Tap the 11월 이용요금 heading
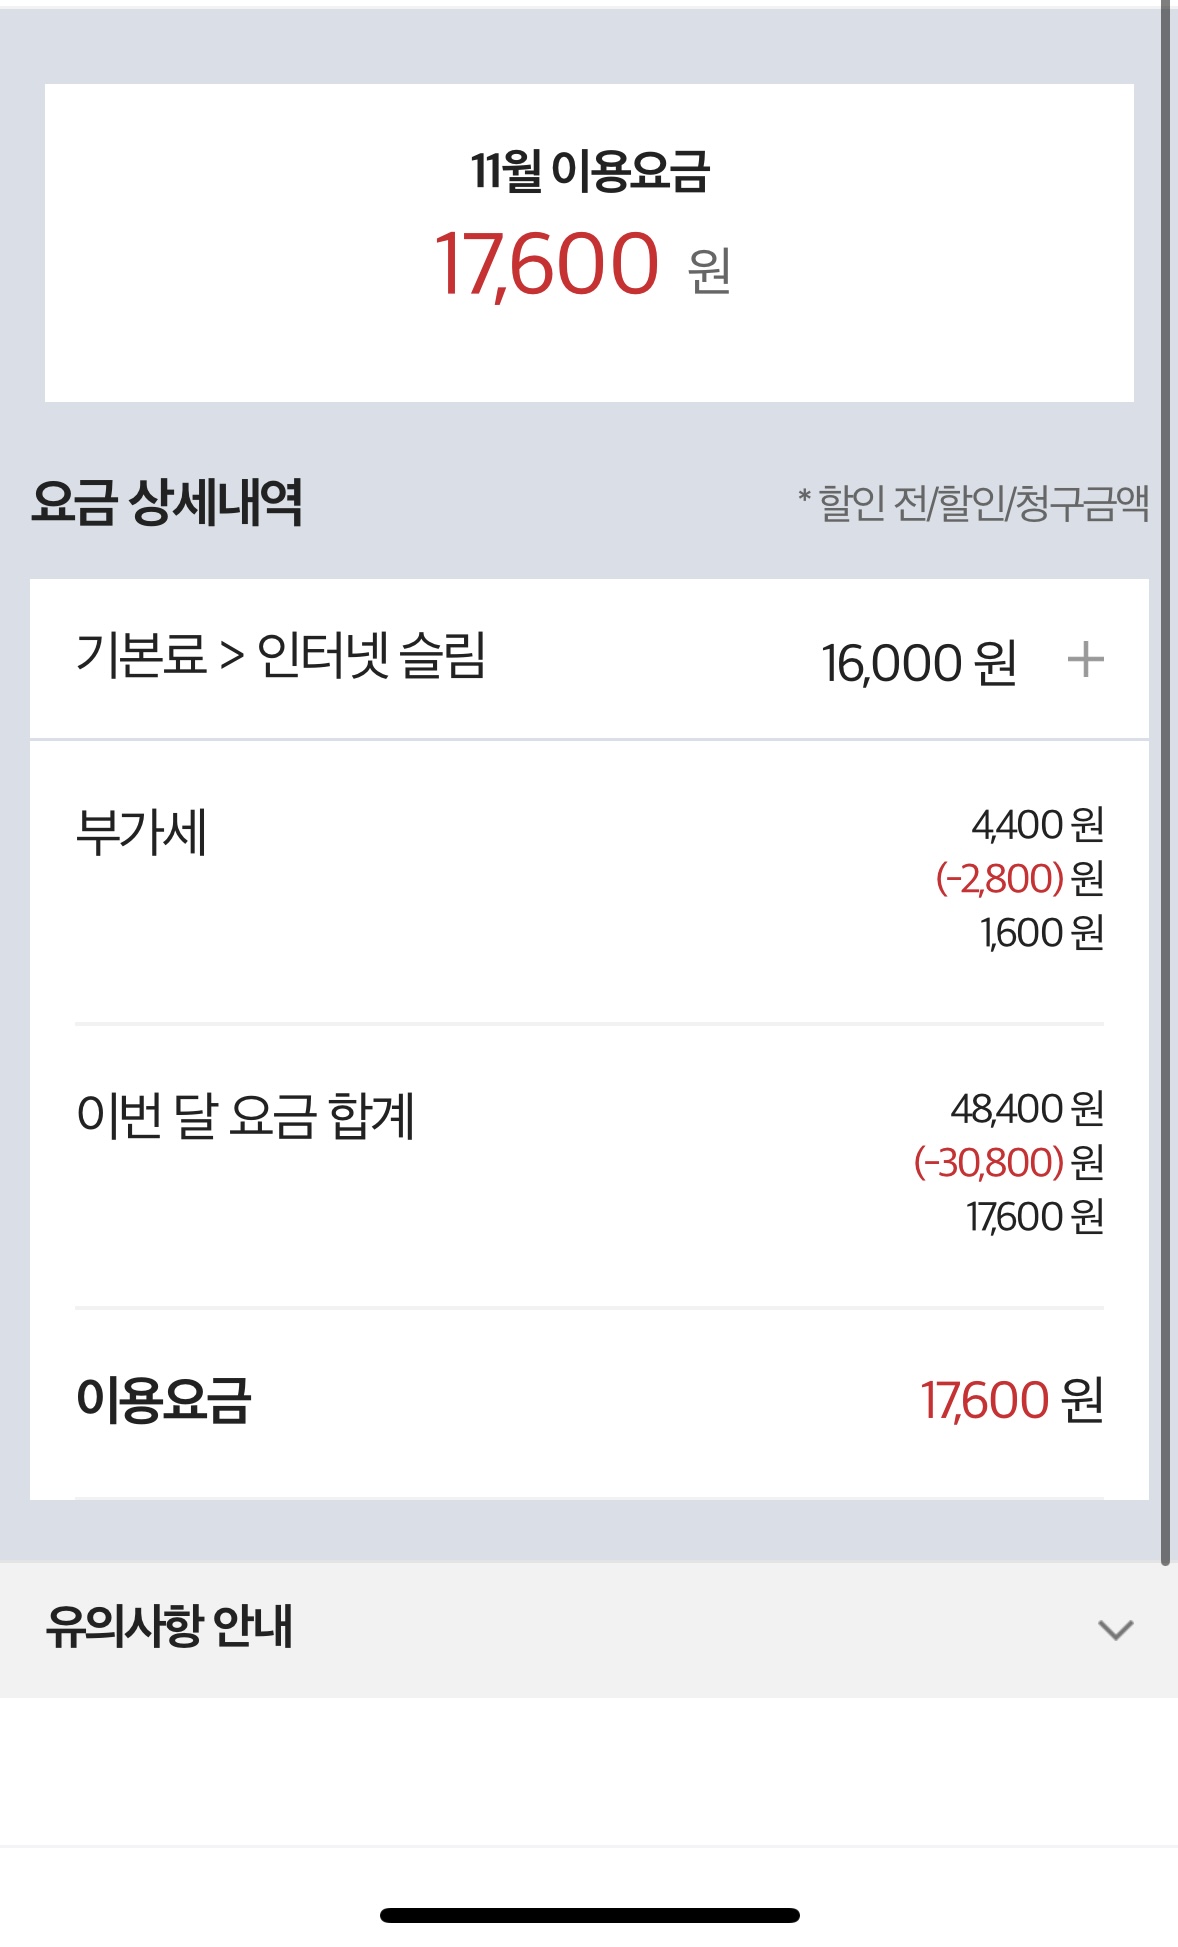Image resolution: width=1178 pixels, height=1947 pixels. (x=590, y=171)
